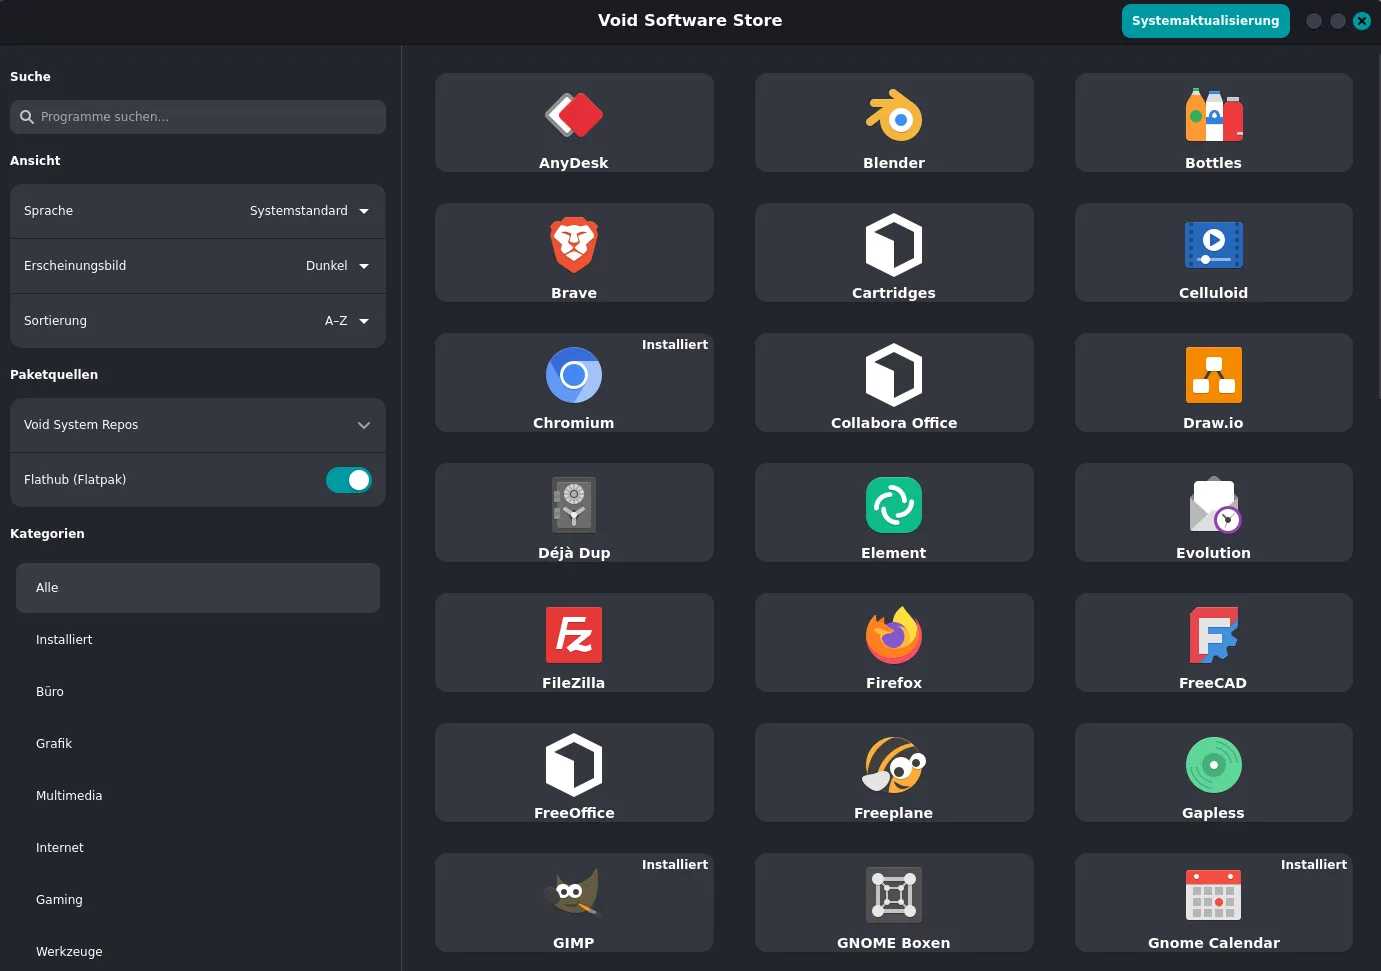
Task: Click the Draw.io orange icon
Action: [1213, 375]
